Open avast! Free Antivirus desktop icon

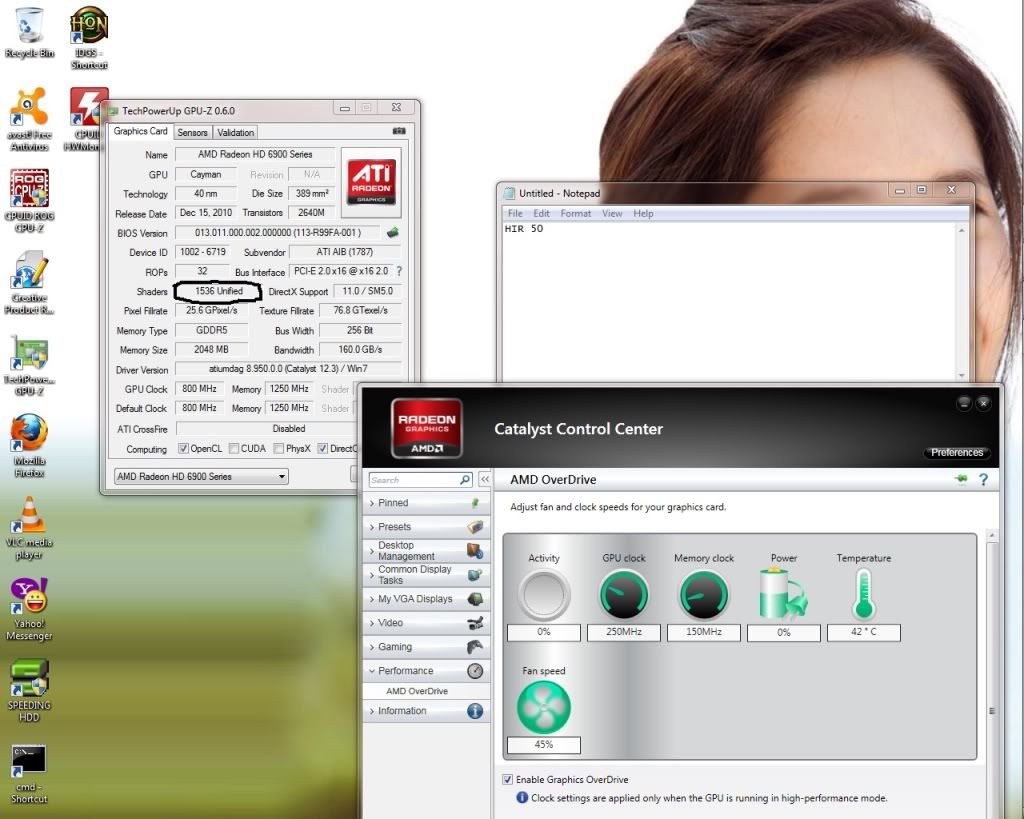pyautogui.click(x=29, y=119)
